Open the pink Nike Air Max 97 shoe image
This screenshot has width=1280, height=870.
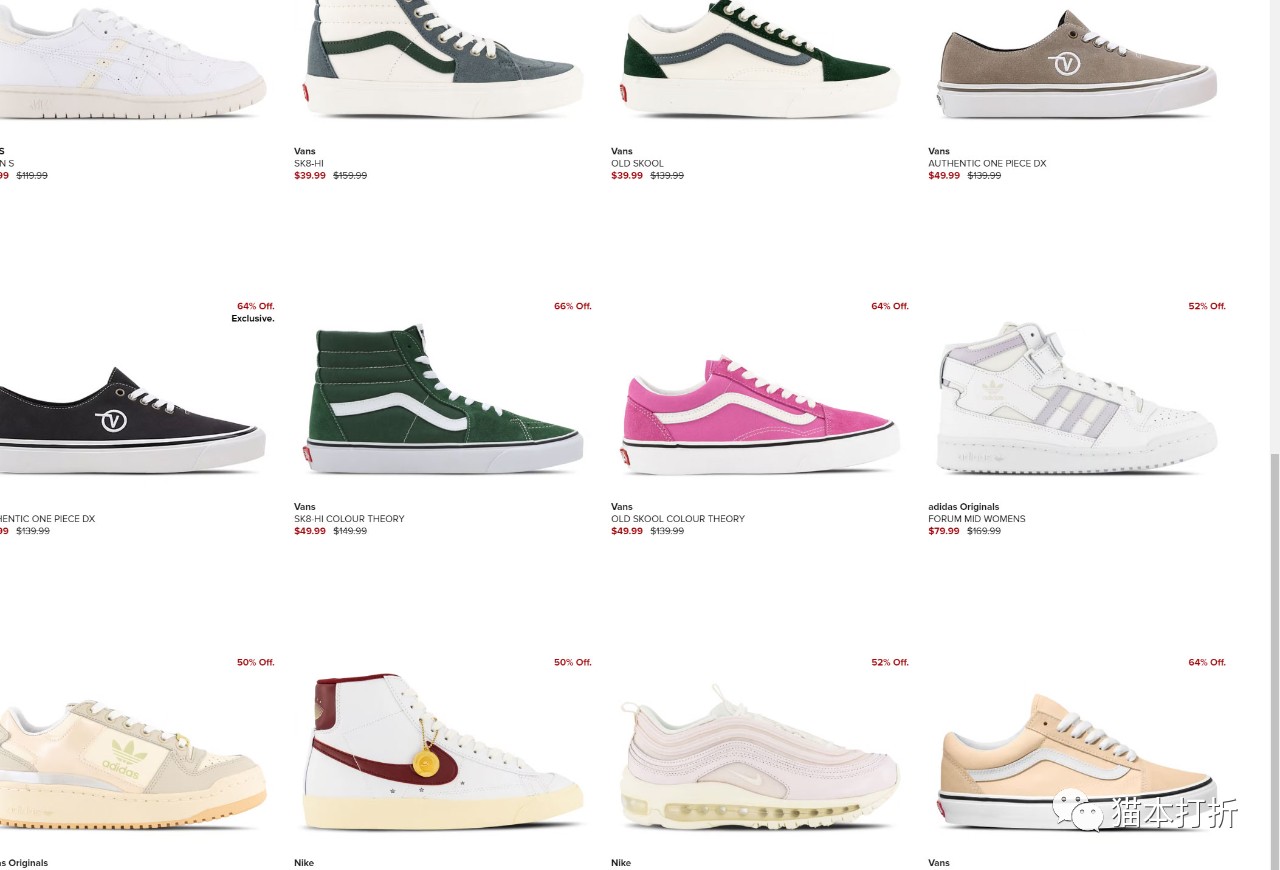pos(760,757)
